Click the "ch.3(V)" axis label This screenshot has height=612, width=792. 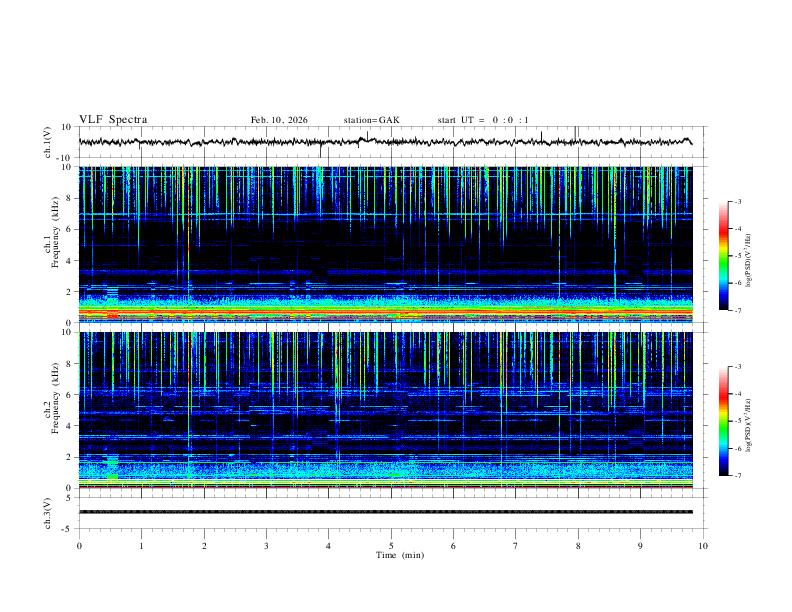48,513
